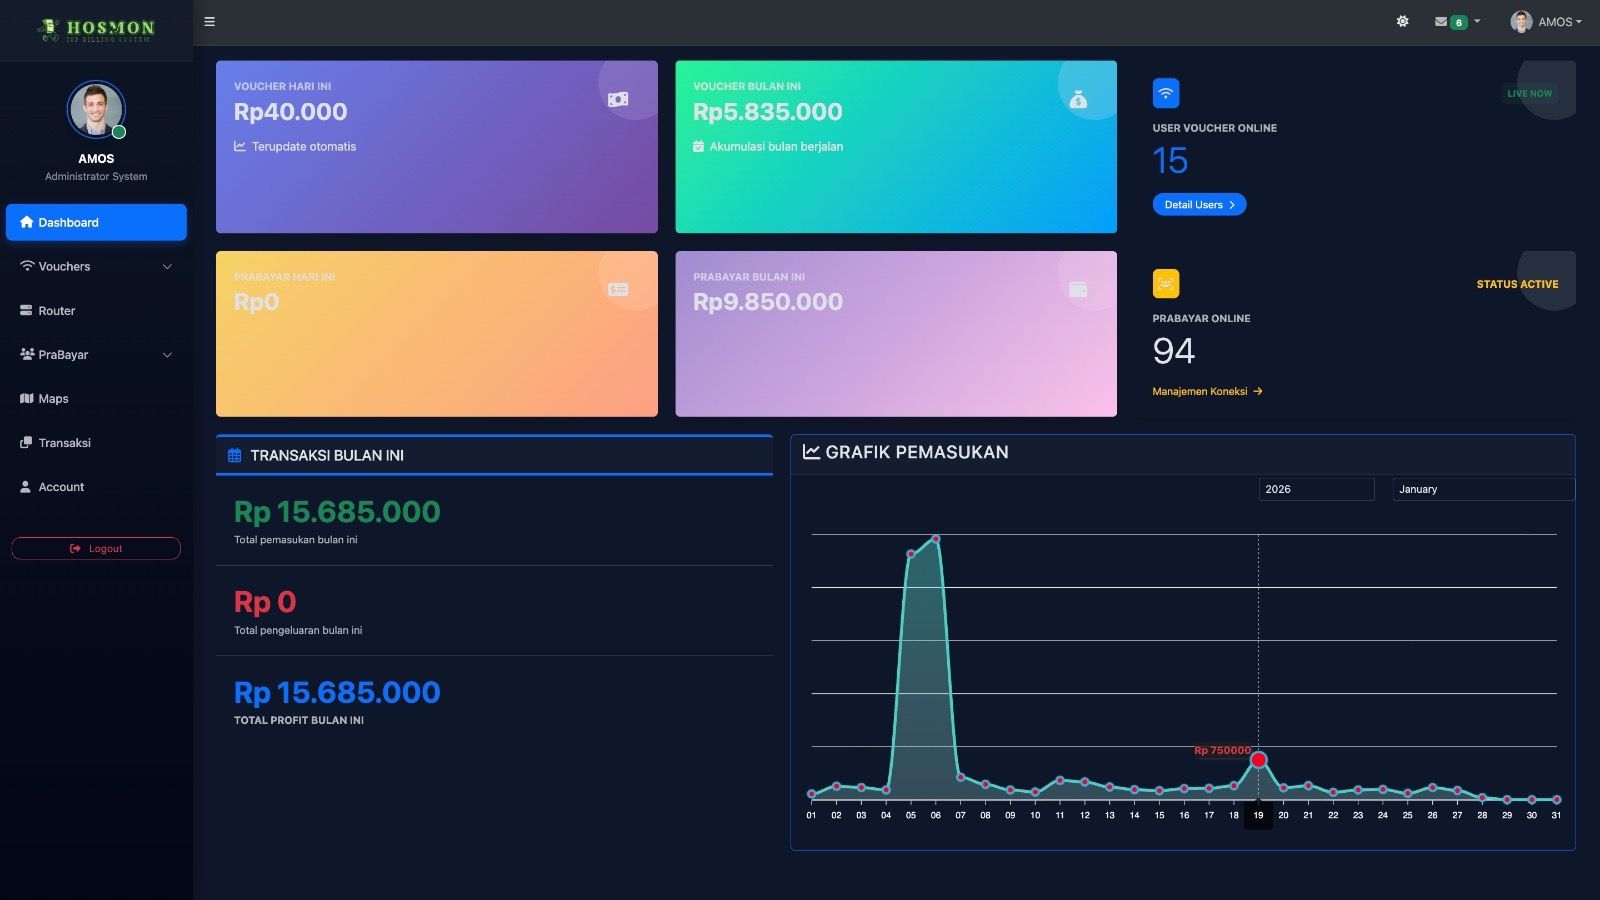Click the money bag icon on Voucher Bulan Ini
1600x900 pixels.
point(1078,99)
